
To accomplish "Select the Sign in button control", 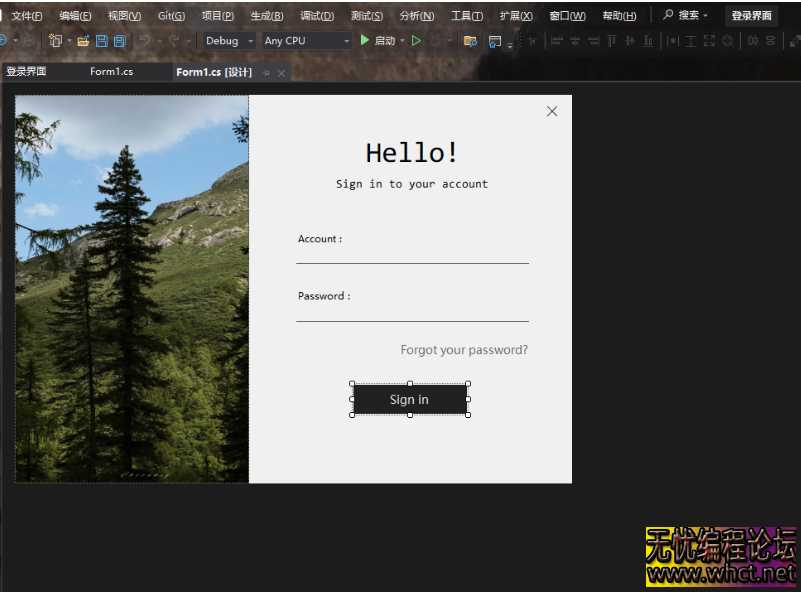I will click(409, 398).
